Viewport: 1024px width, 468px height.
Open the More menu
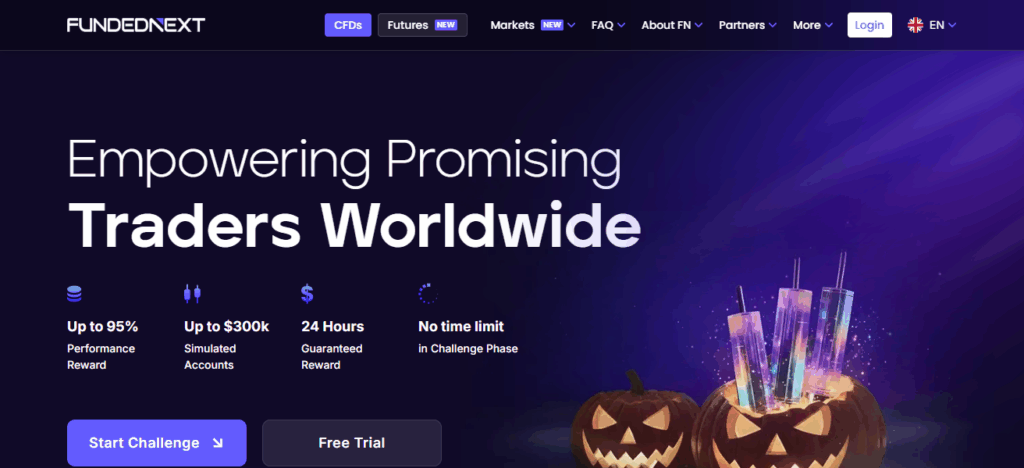[813, 25]
